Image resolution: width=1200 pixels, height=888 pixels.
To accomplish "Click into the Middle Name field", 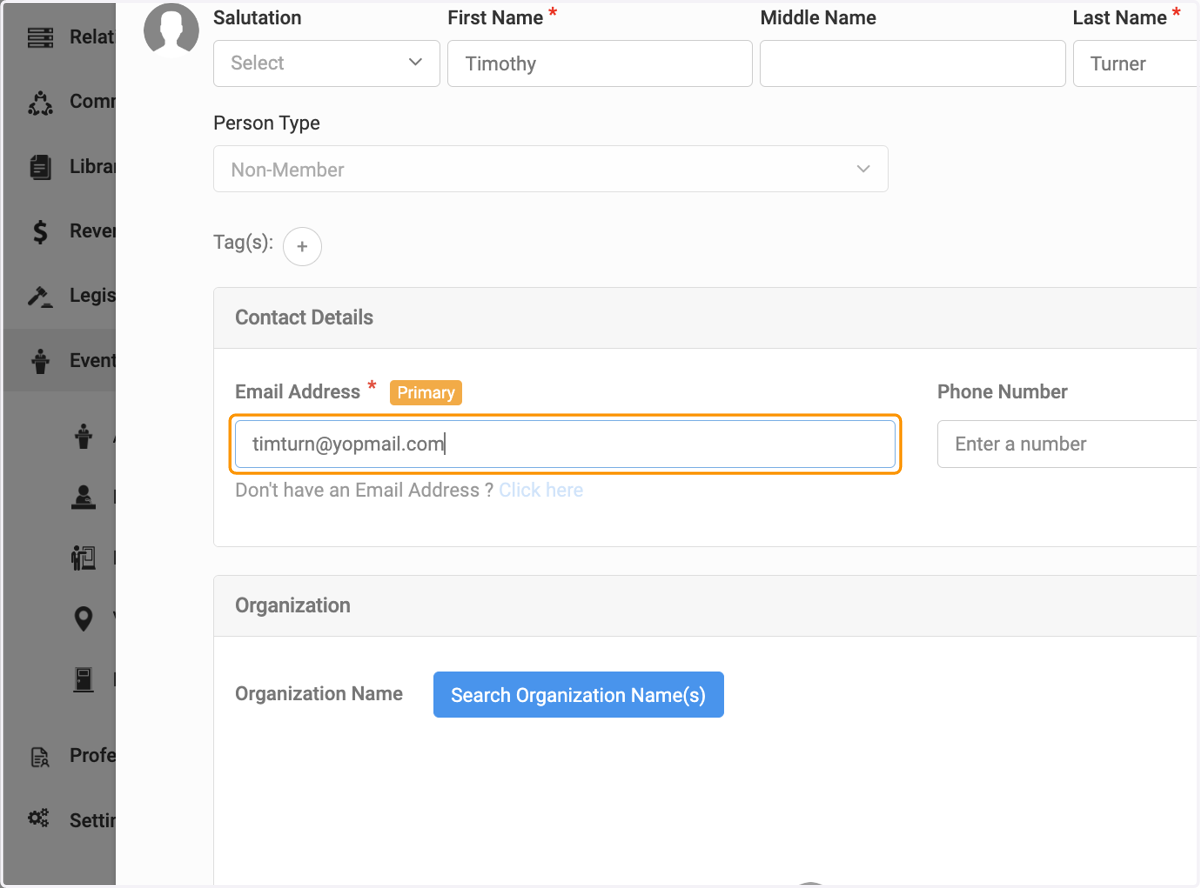I will [913, 63].
